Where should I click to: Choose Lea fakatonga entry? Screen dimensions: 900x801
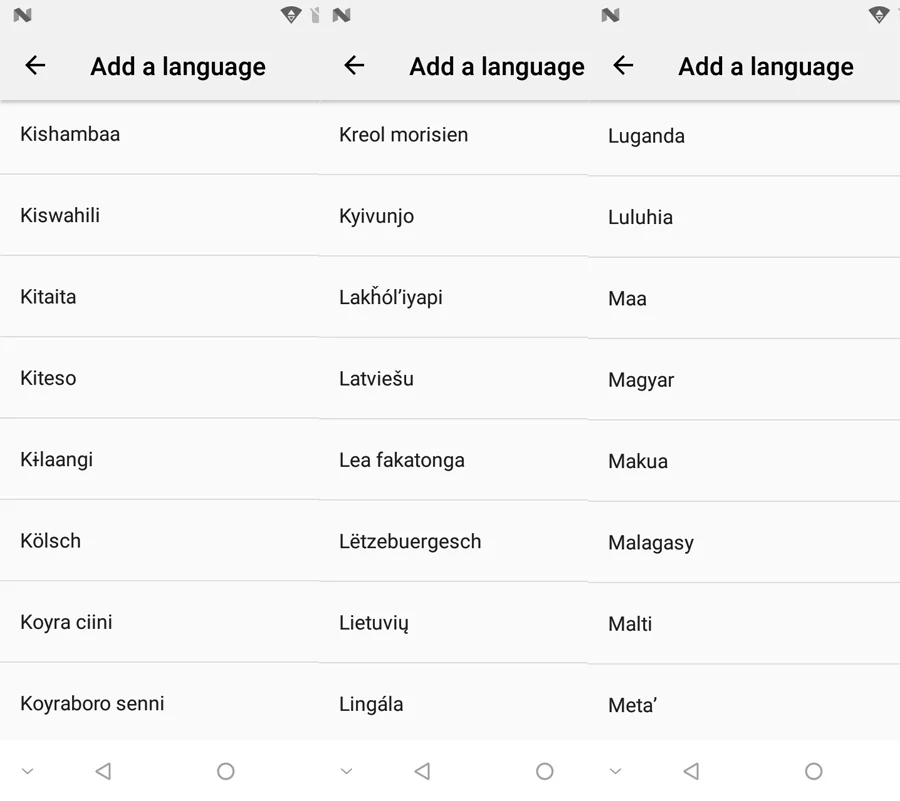coord(453,460)
